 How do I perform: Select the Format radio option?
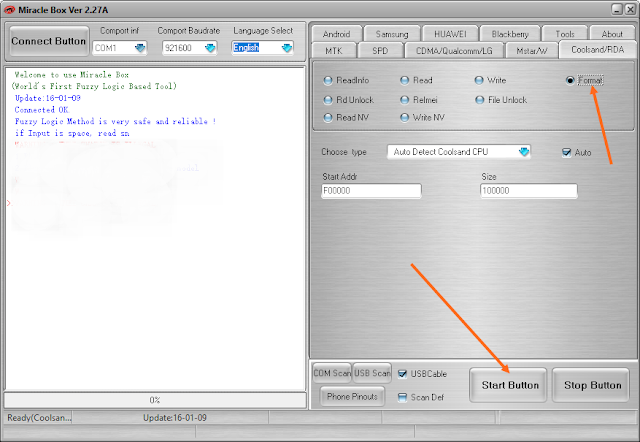[584, 80]
